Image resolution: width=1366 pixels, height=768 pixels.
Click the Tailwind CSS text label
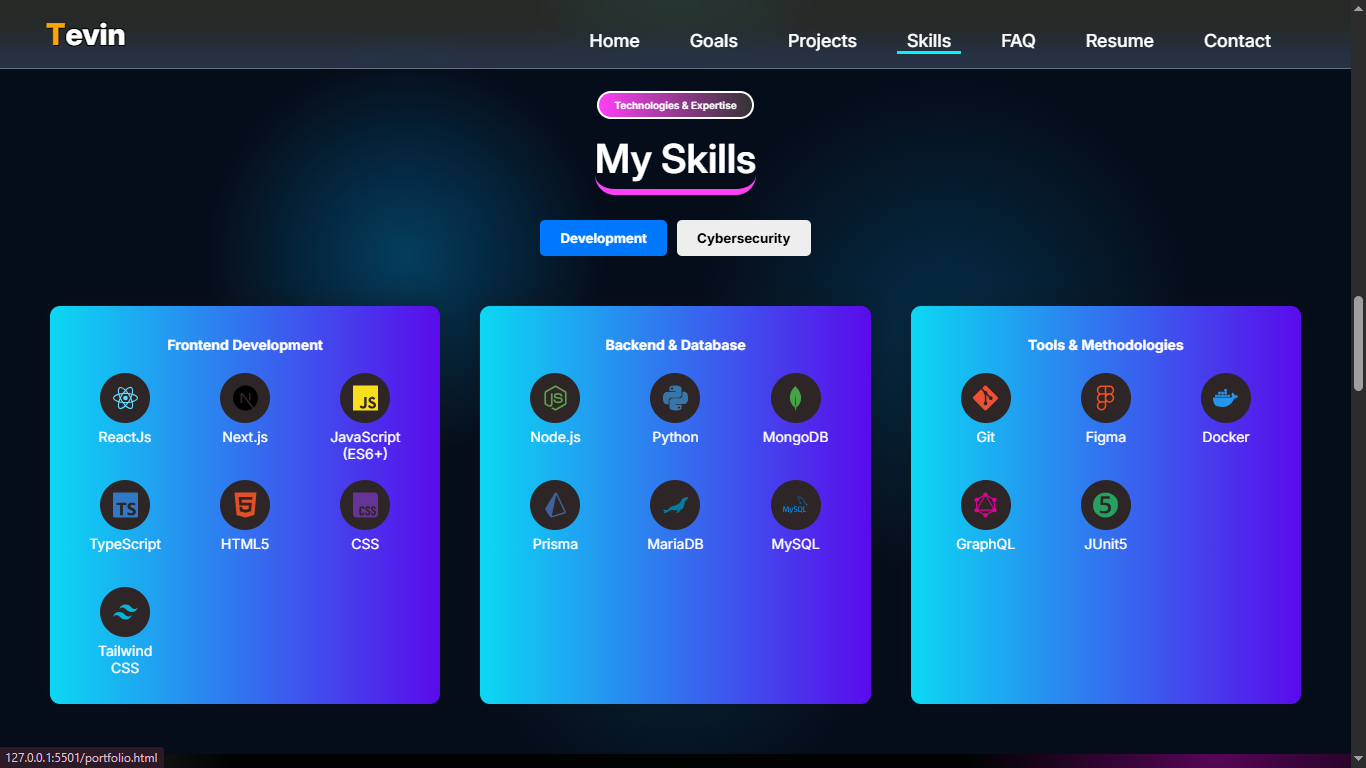click(x=125, y=660)
